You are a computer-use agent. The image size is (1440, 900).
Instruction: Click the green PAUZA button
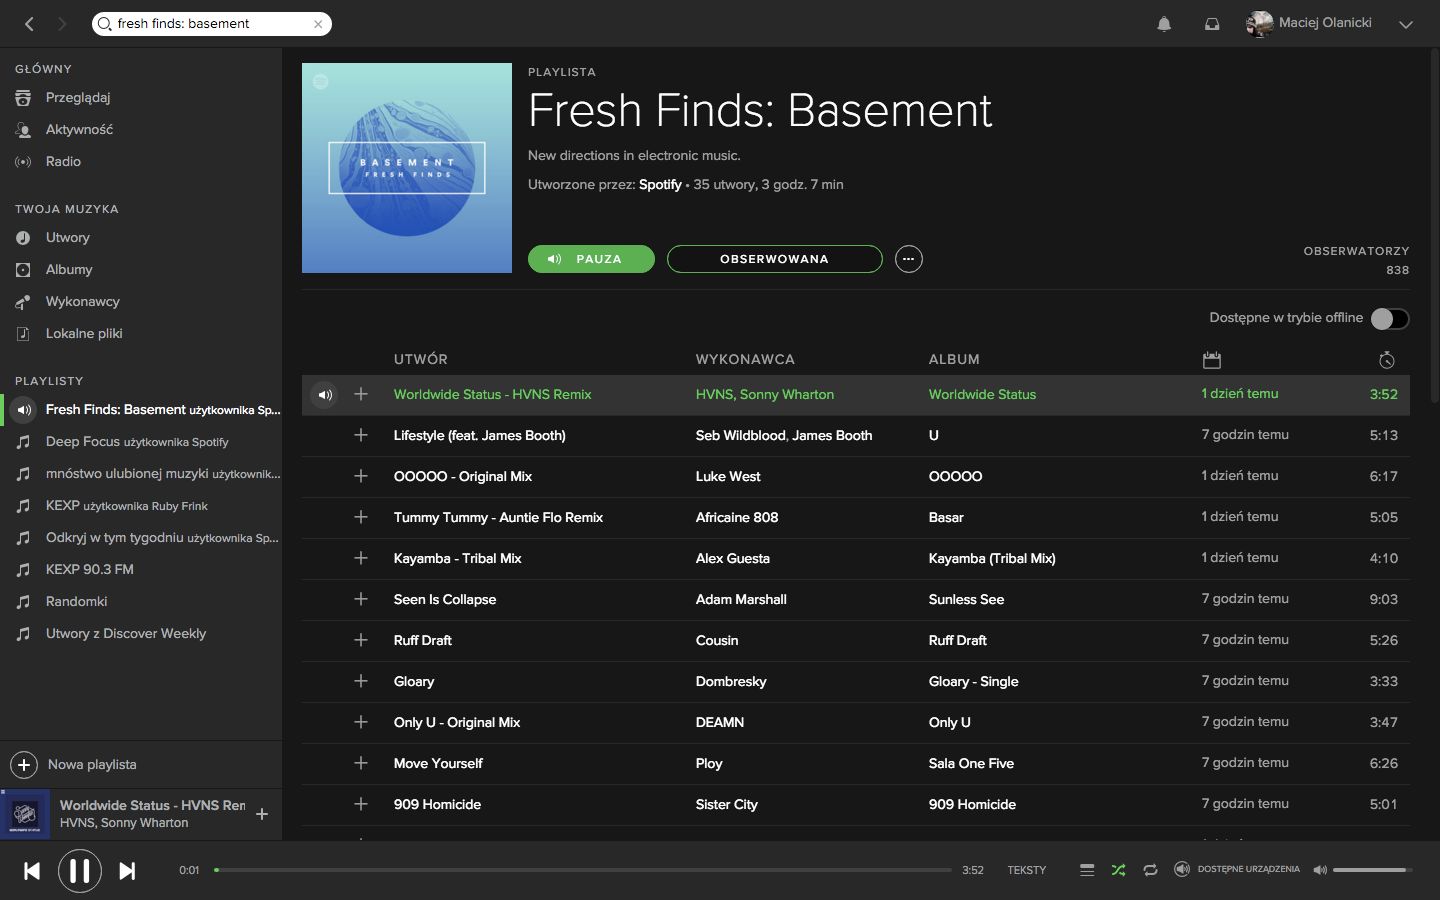click(591, 259)
